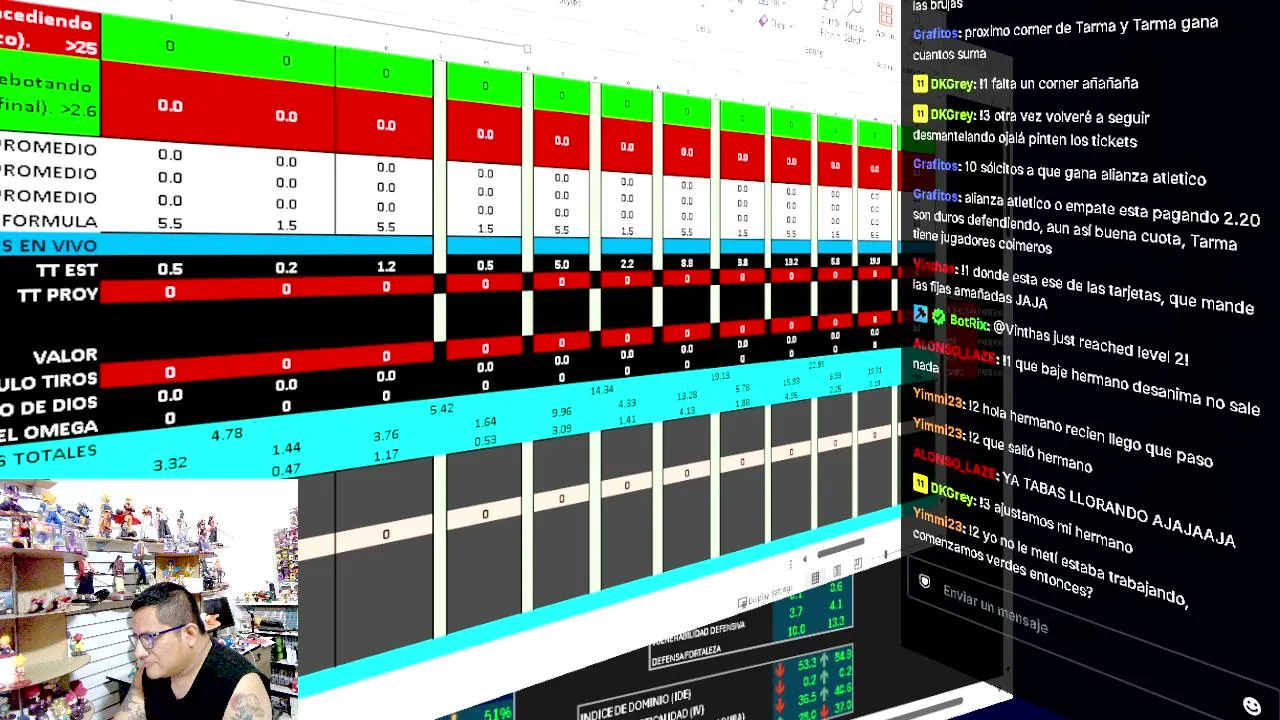Switch to Excel Page Layout view icon
Viewport: 1280px width, 720px height.
click(x=837, y=571)
